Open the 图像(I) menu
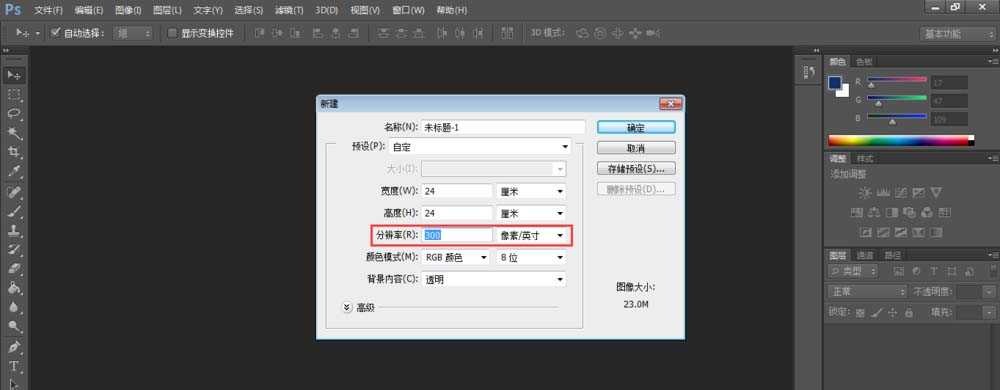 [129, 10]
